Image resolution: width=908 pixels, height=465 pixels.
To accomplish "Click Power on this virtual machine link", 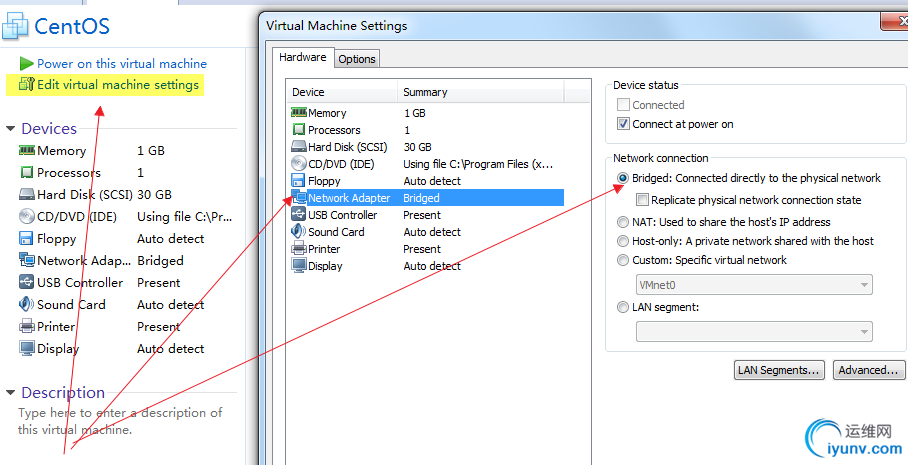I will click(x=122, y=64).
